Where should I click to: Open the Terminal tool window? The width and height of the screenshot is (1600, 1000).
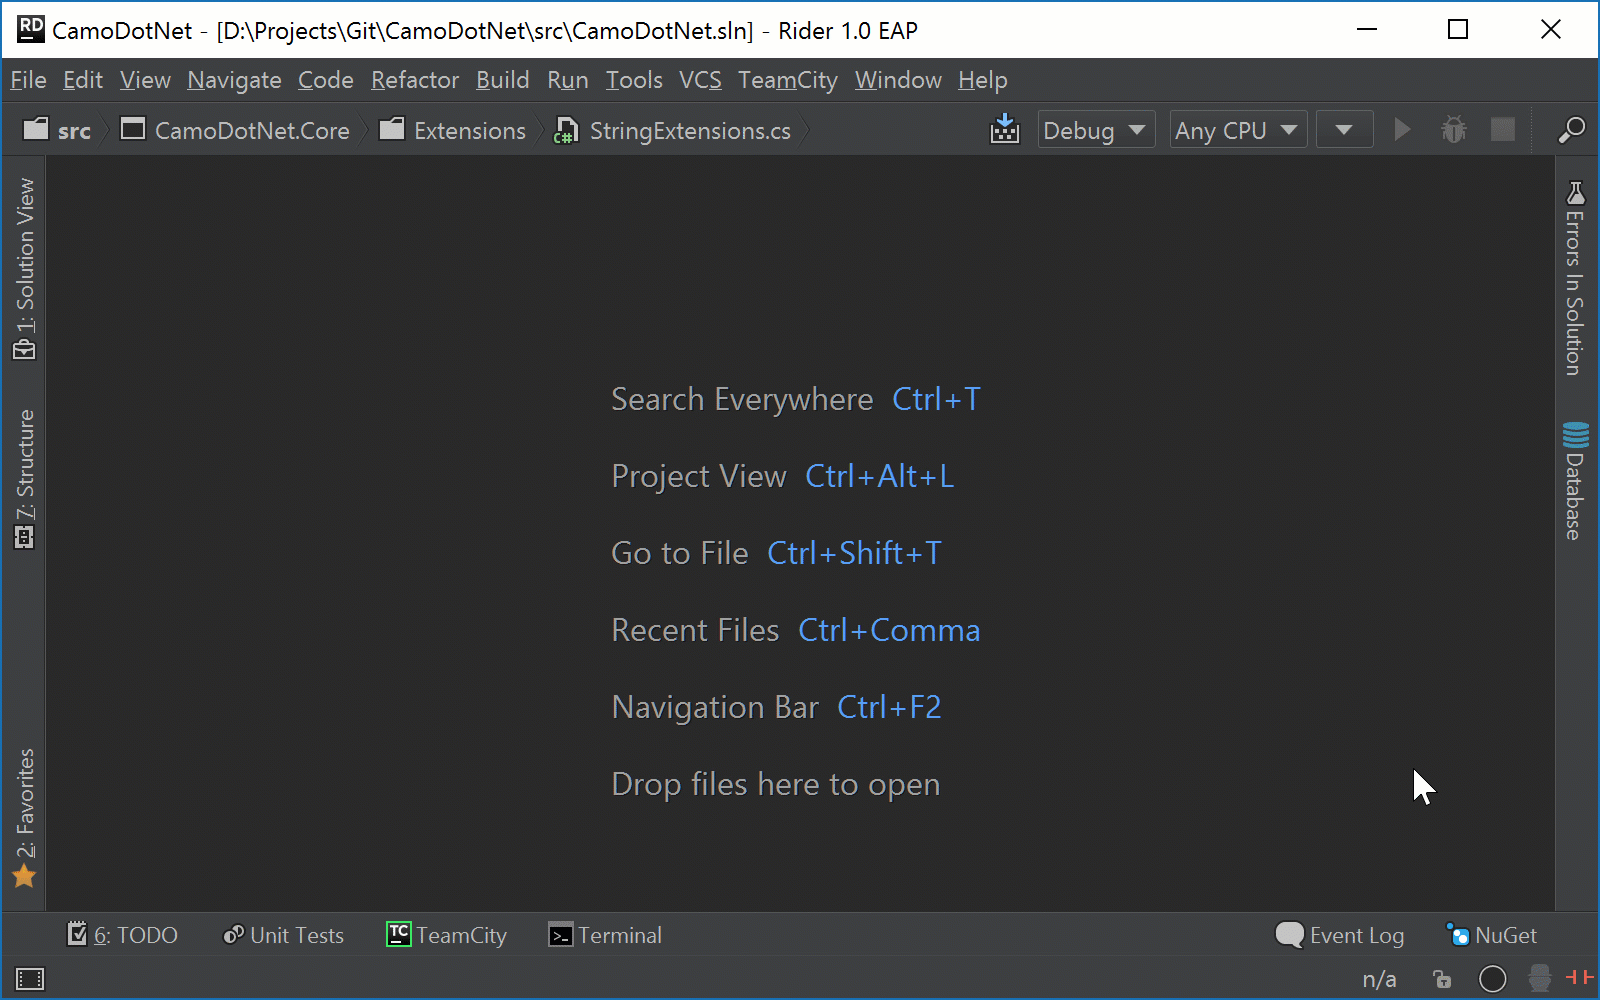pyautogui.click(x=604, y=935)
